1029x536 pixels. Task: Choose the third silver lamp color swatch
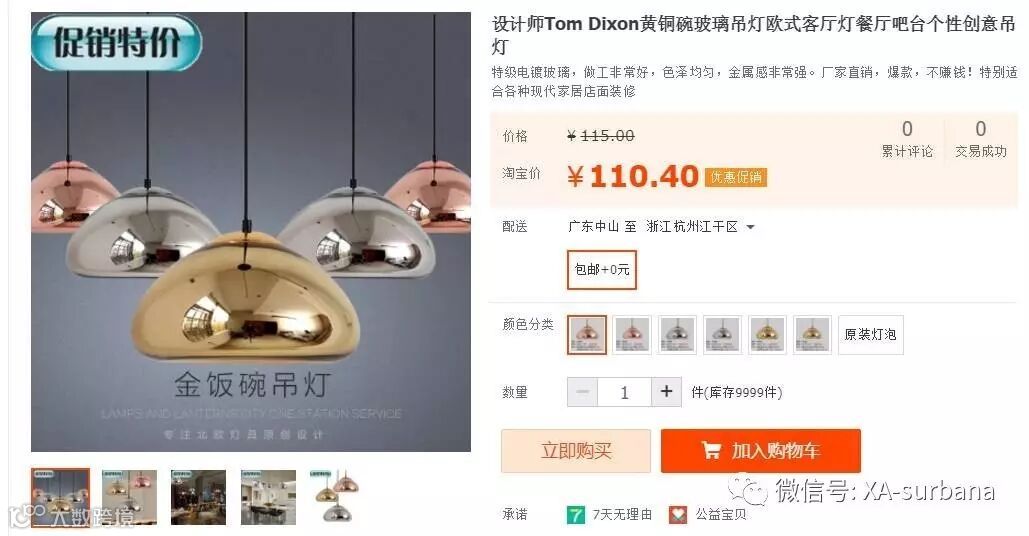[677, 335]
